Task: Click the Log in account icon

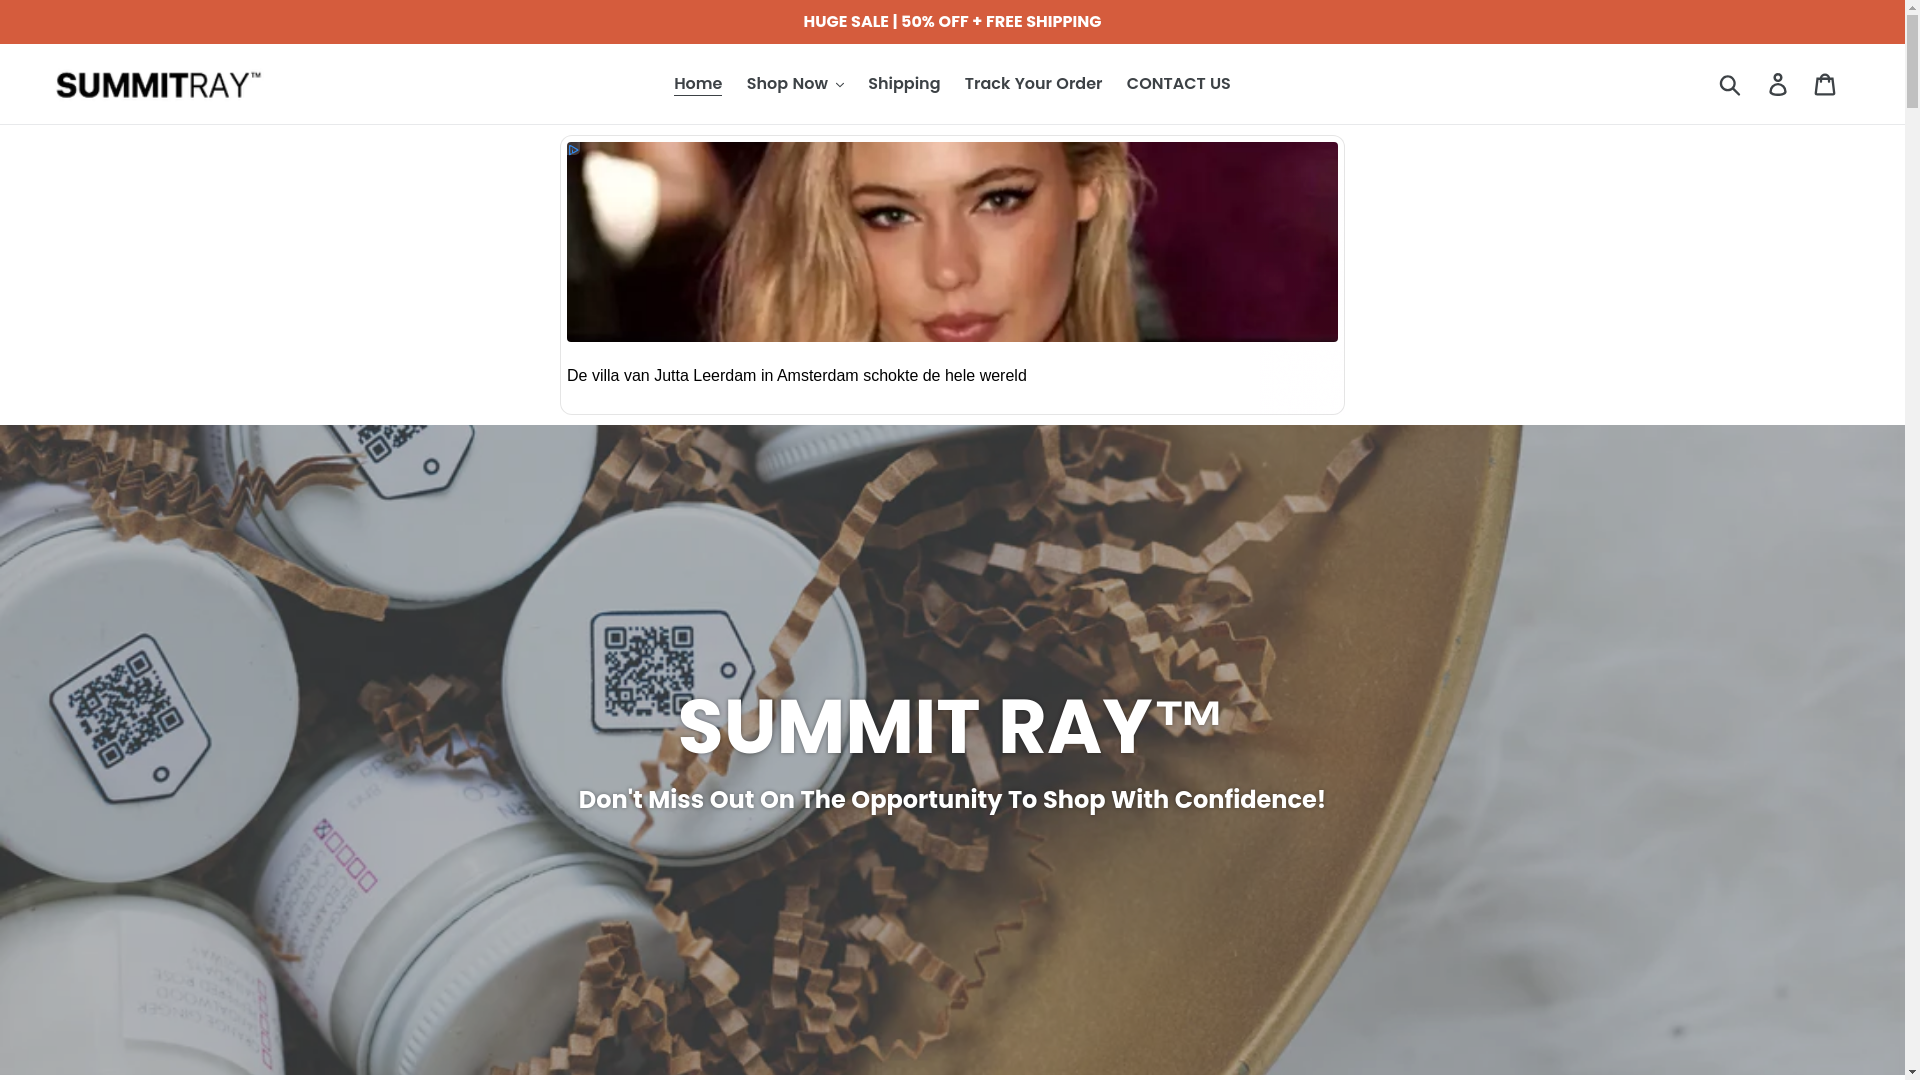Action: point(1778,84)
